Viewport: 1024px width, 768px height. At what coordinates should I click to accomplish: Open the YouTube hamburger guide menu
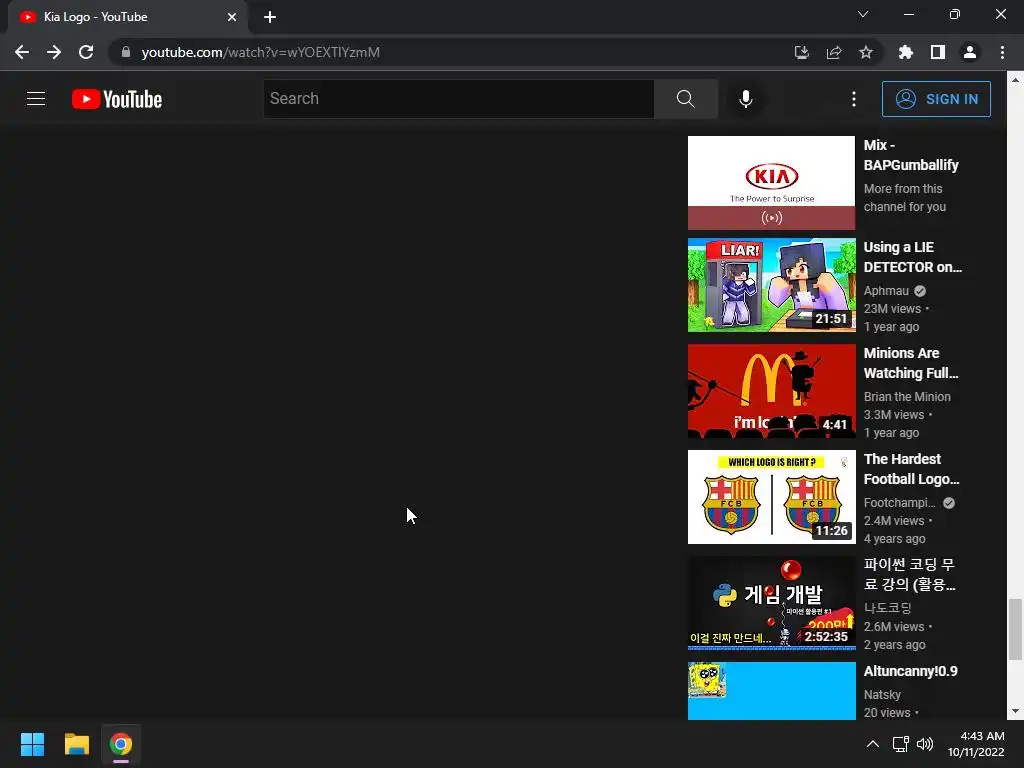pos(36,99)
